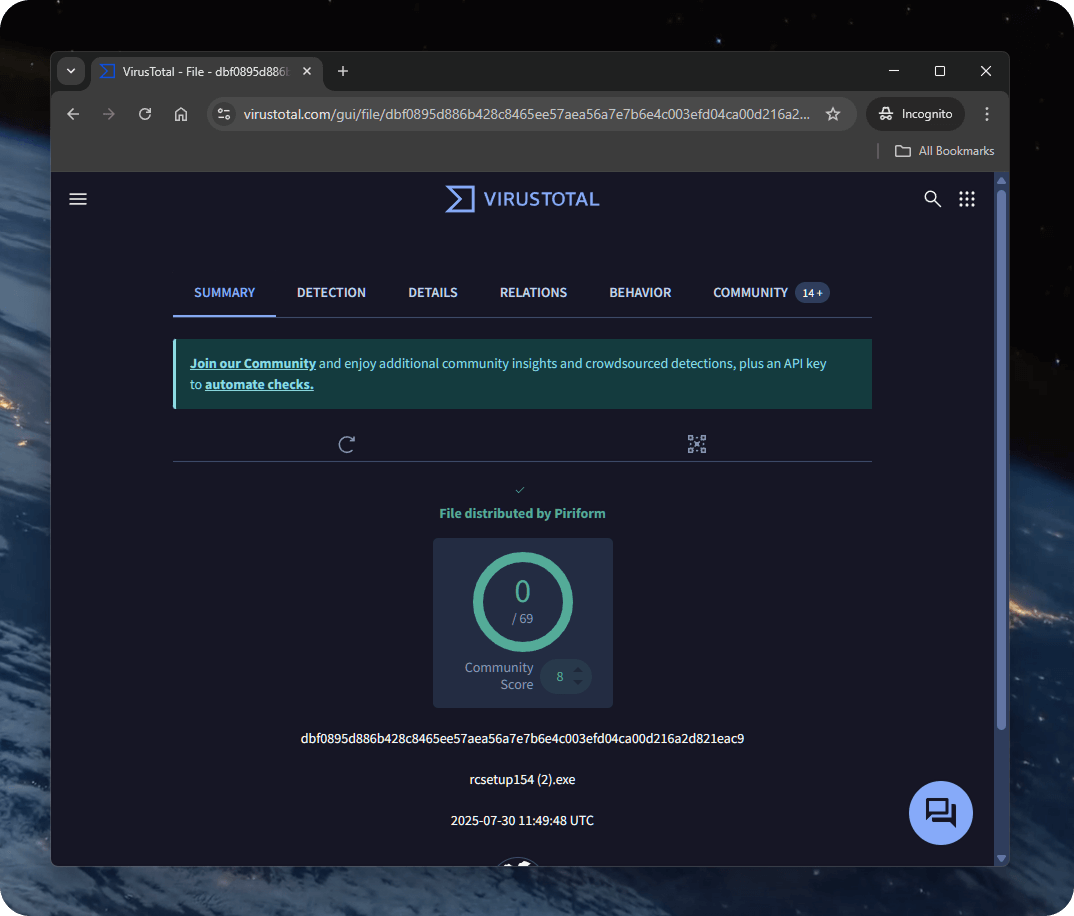Click the forward navigation arrow
The image size is (1074, 916).
[109, 114]
